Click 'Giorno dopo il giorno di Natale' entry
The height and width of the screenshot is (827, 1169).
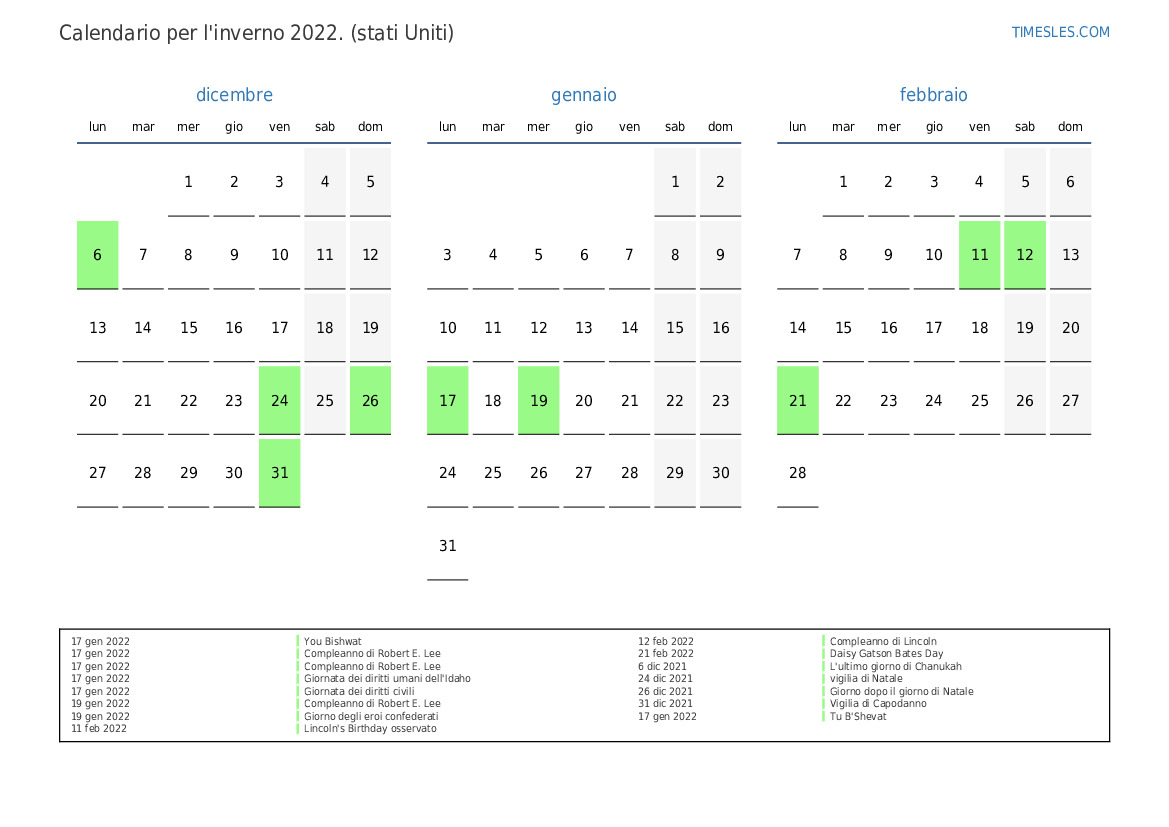901,691
